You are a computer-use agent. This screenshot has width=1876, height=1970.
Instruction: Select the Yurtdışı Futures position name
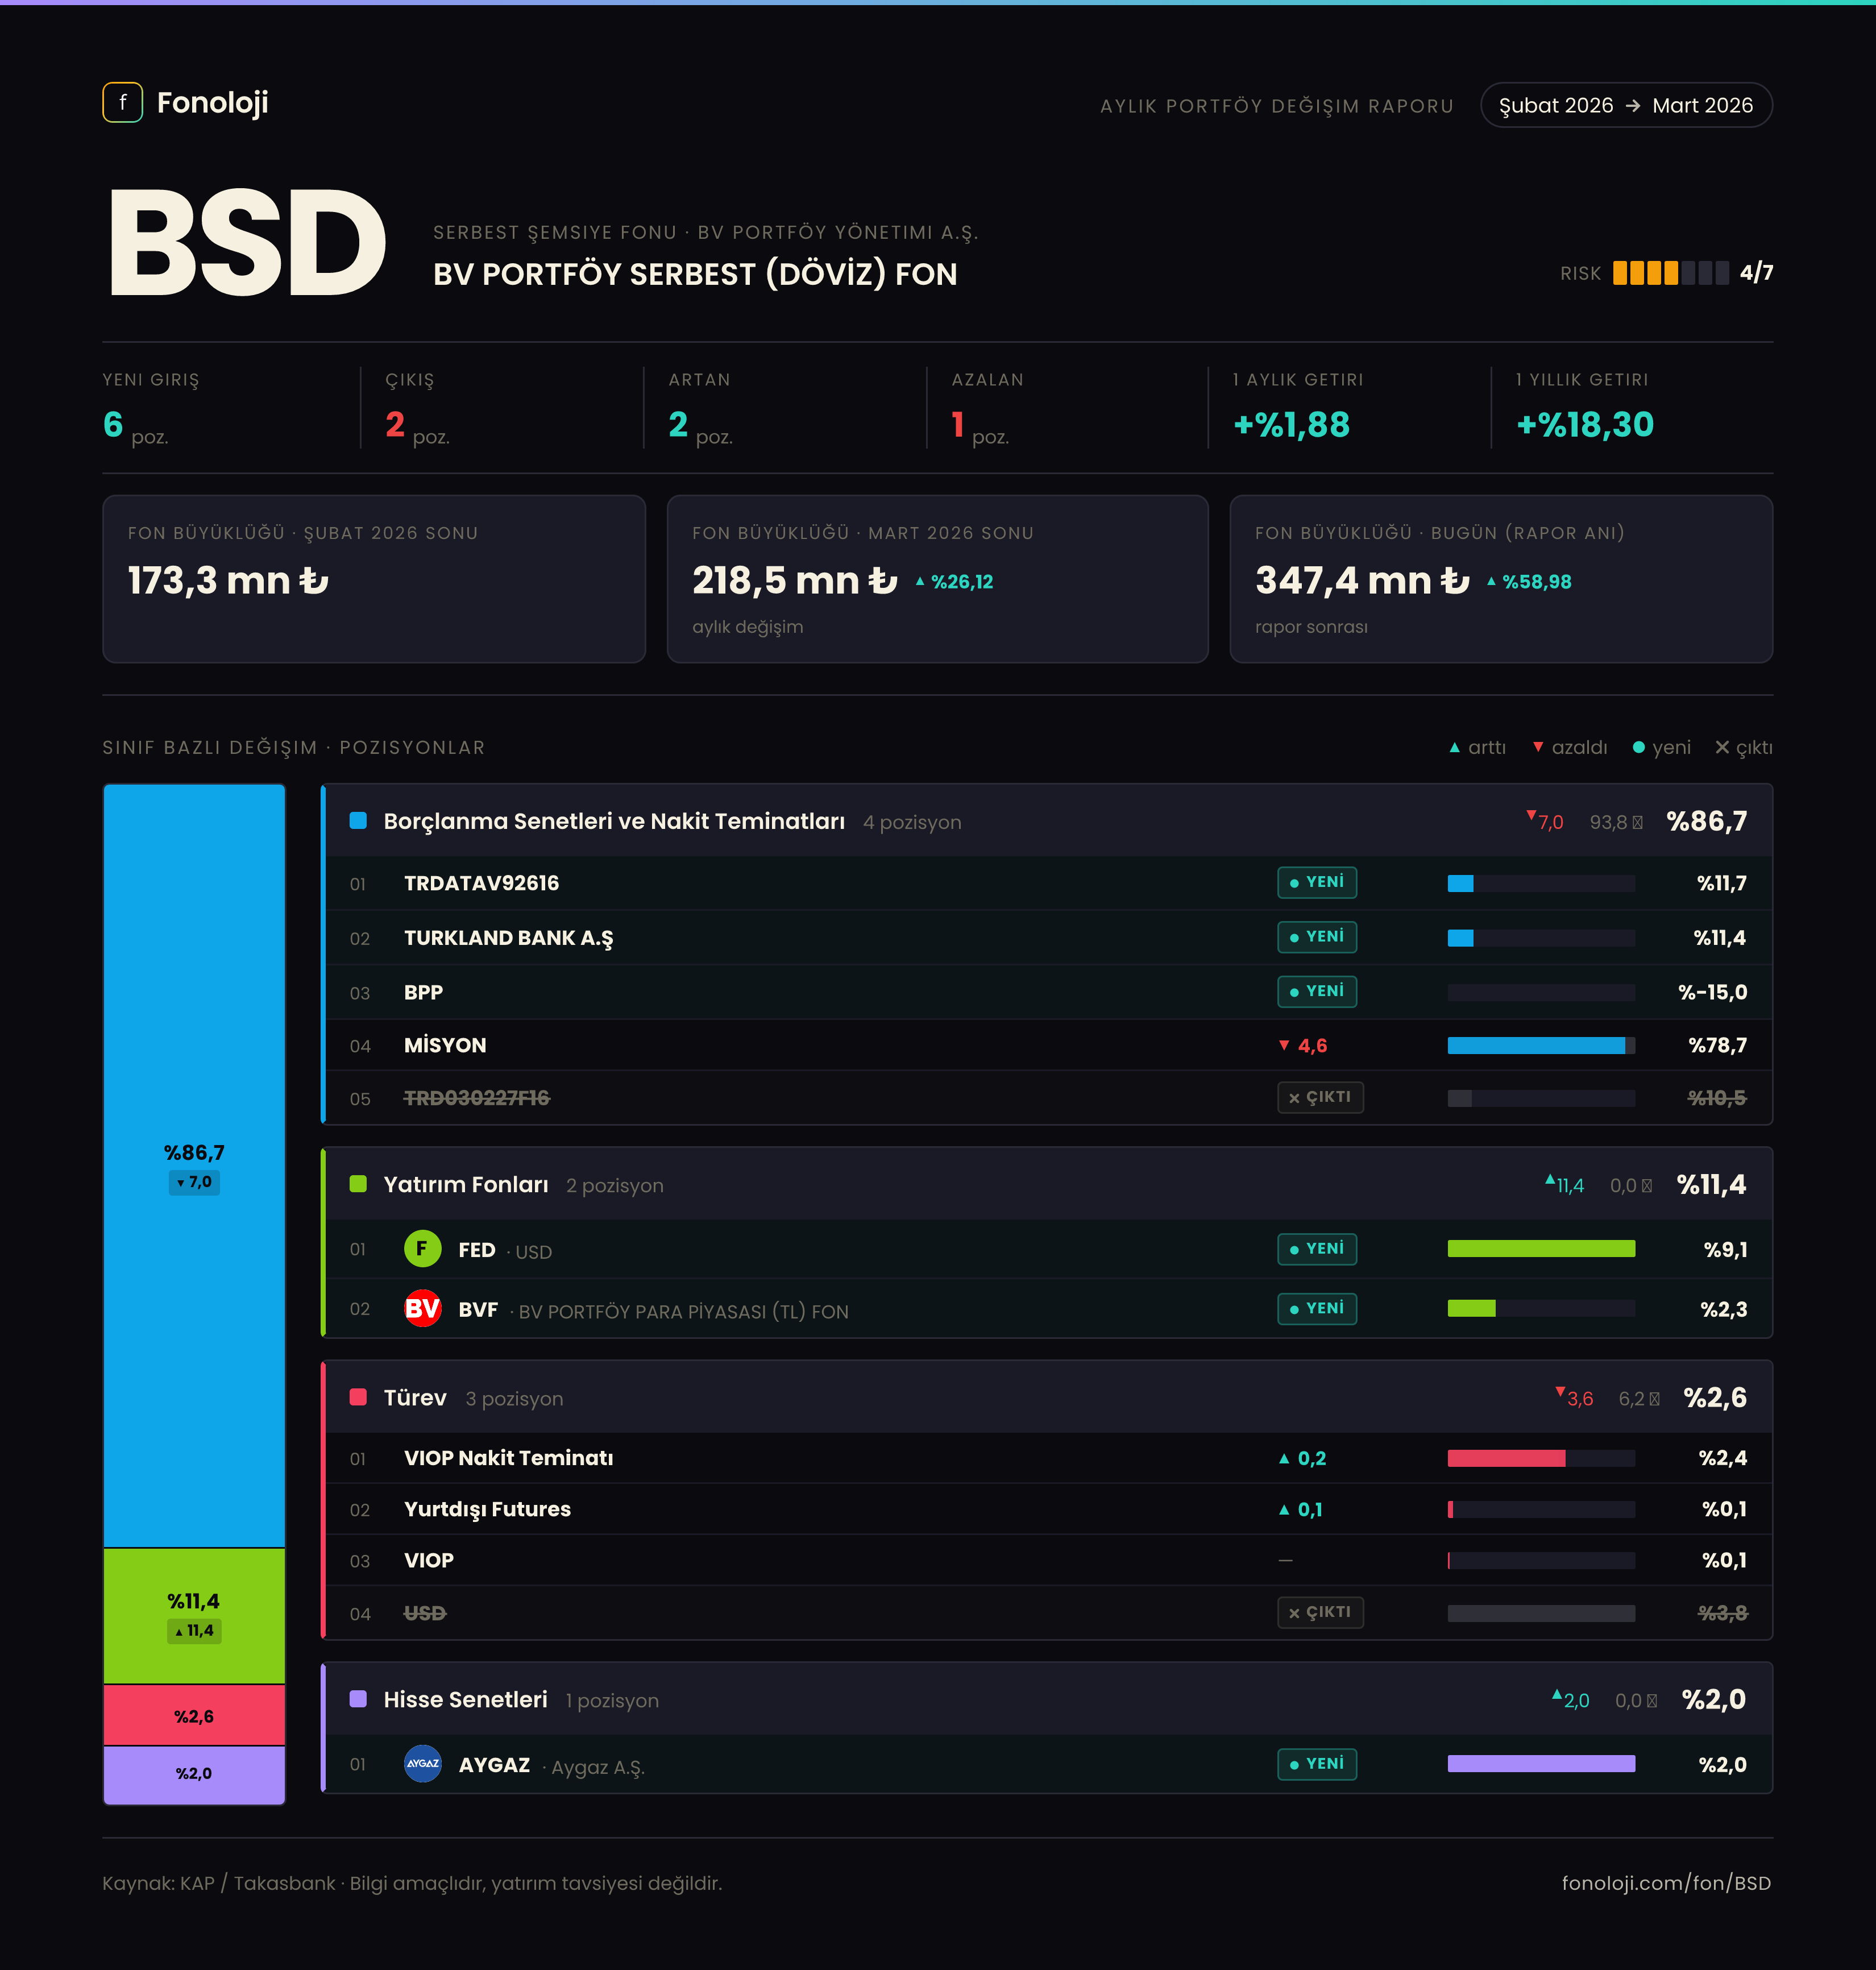tap(487, 1510)
